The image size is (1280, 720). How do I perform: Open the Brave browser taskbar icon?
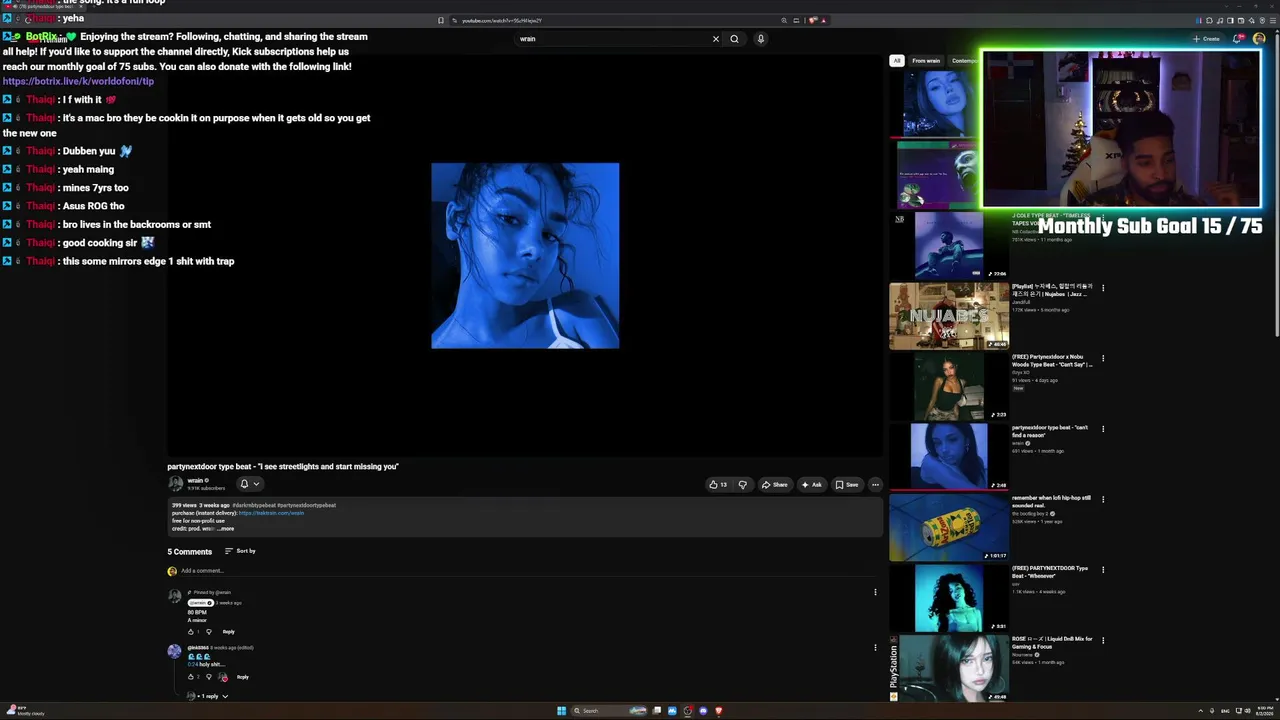(718, 711)
